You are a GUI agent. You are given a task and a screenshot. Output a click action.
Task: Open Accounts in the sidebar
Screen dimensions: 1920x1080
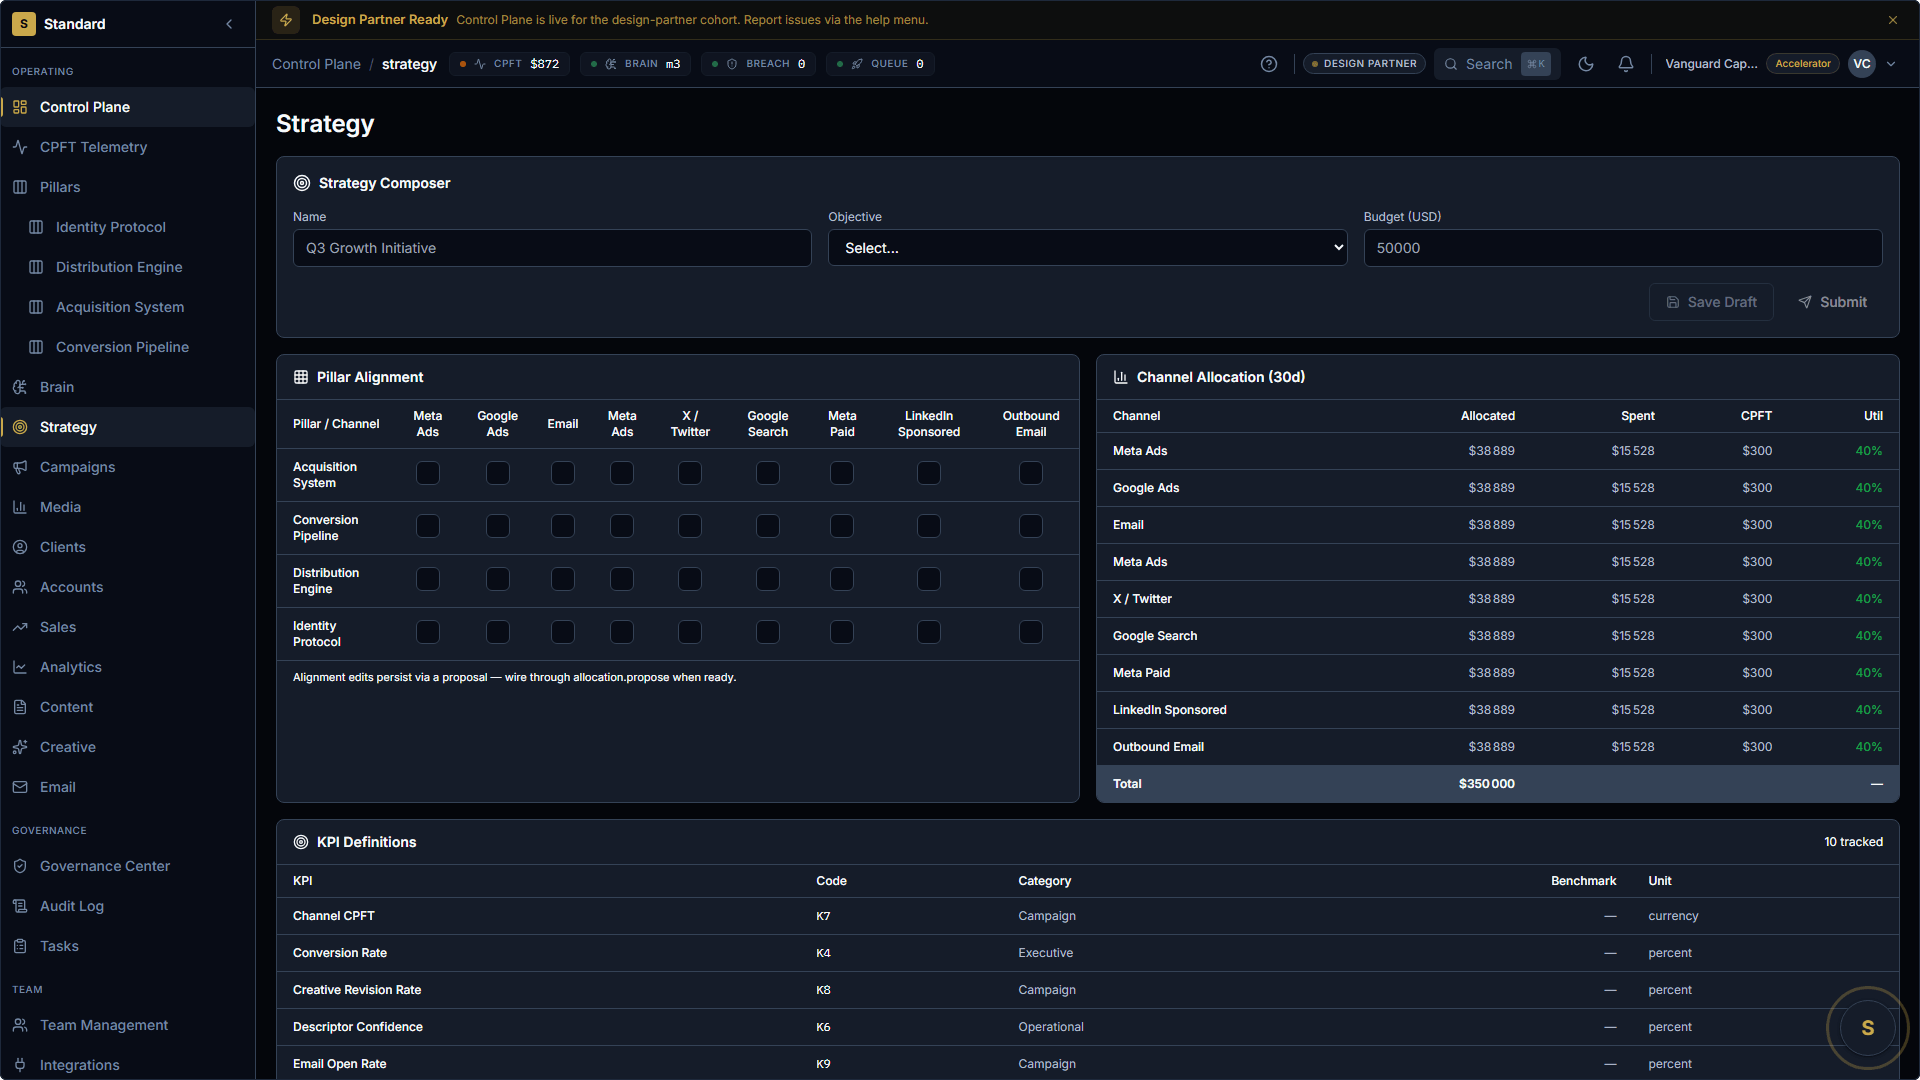click(x=127, y=587)
